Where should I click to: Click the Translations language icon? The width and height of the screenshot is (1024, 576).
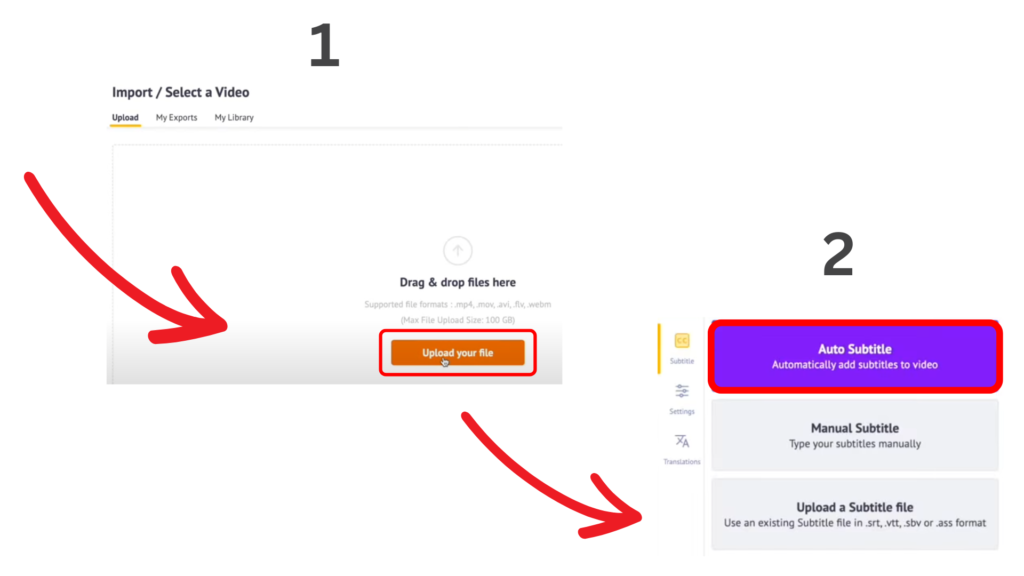[681, 441]
